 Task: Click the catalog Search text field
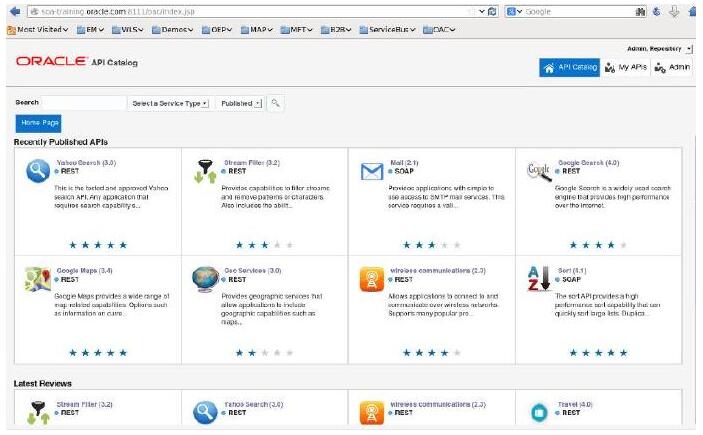pos(84,103)
